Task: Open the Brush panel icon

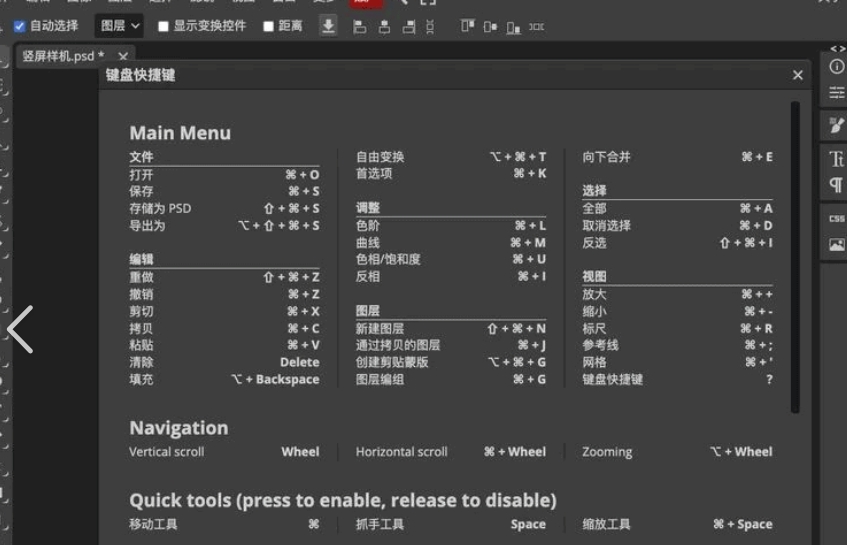Action: [x=836, y=125]
